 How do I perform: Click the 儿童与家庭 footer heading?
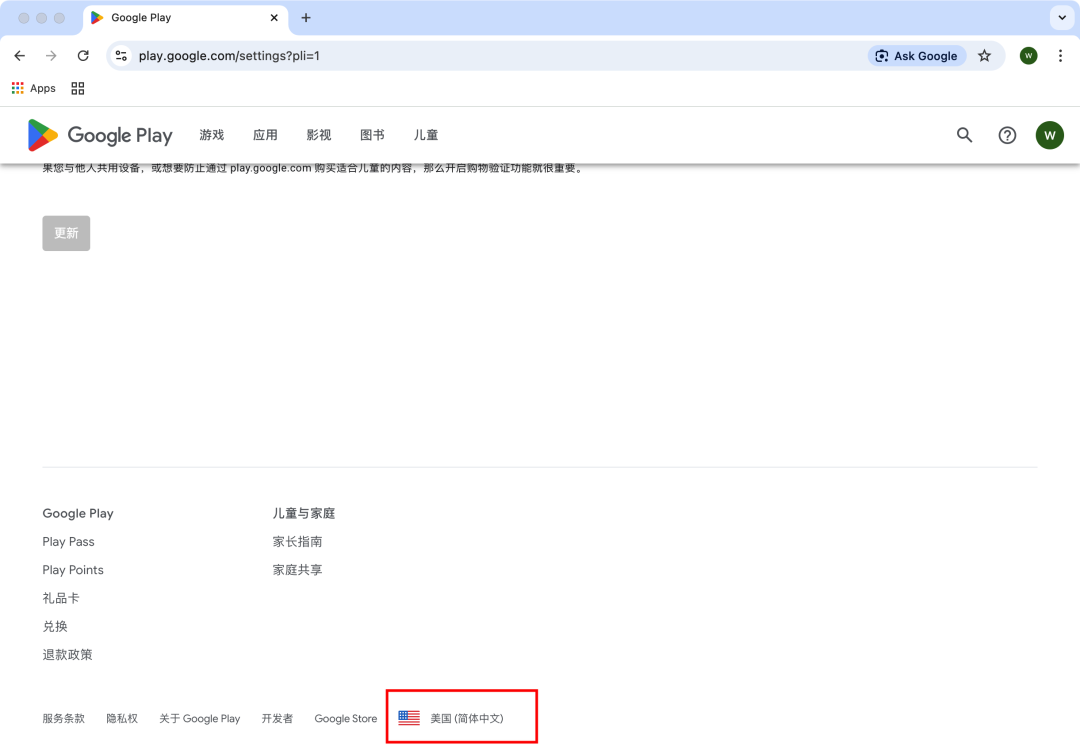(x=304, y=514)
